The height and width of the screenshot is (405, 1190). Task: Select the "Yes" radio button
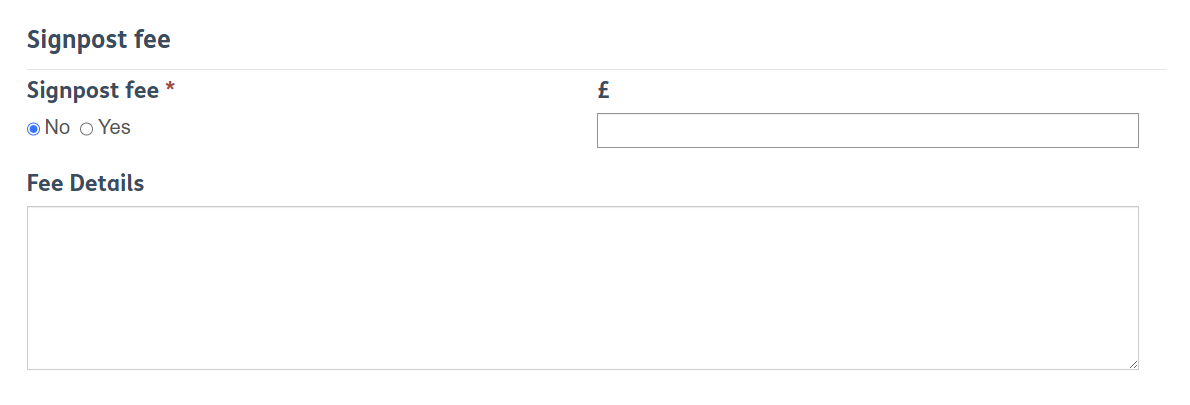(x=87, y=129)
